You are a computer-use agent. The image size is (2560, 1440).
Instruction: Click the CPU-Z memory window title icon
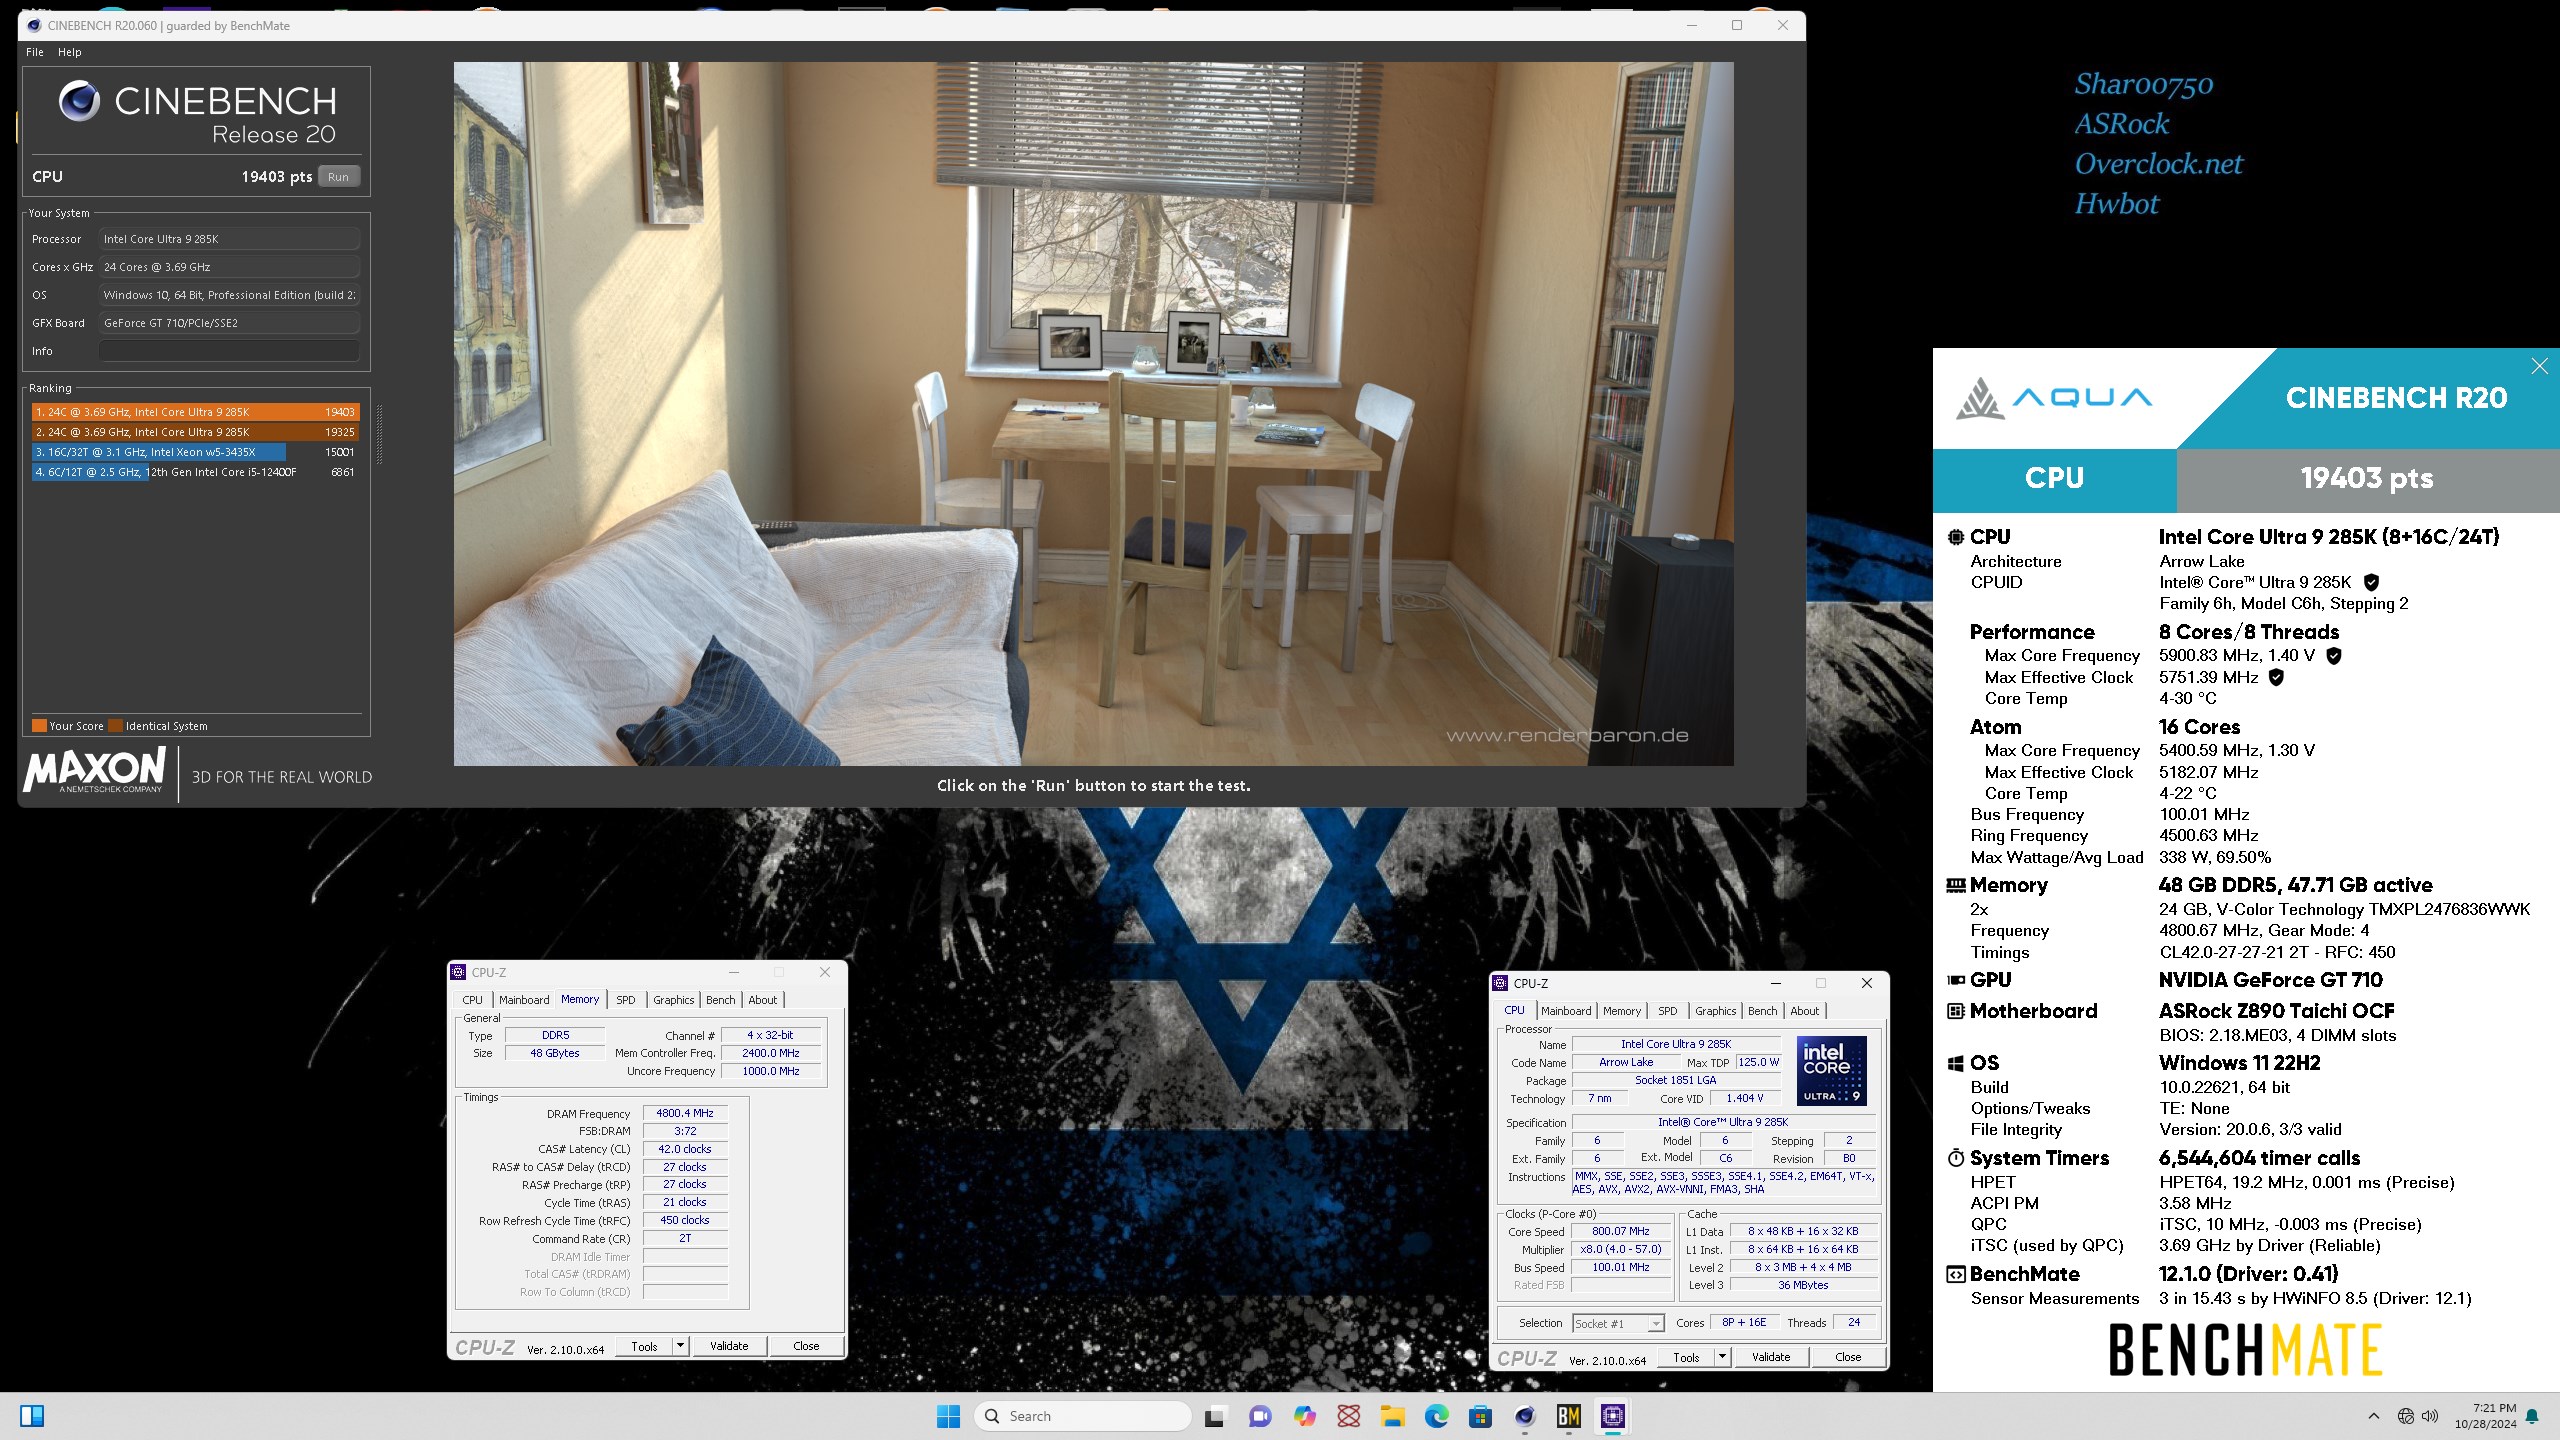[x=459, y=972]
